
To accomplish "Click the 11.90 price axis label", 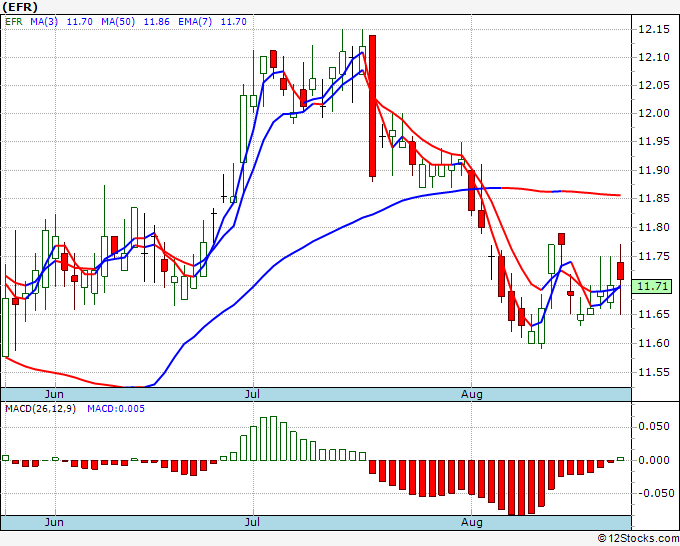I will 654,170.
